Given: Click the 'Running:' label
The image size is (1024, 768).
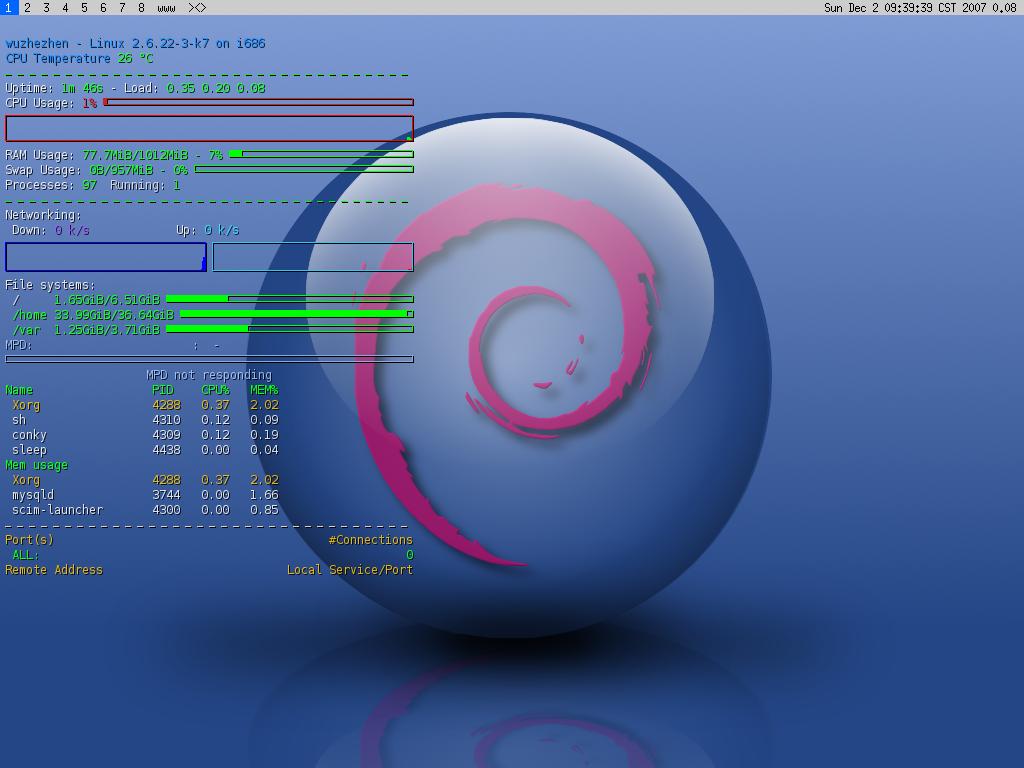Looking at the screenshot, I should click(x=138, y=185).
